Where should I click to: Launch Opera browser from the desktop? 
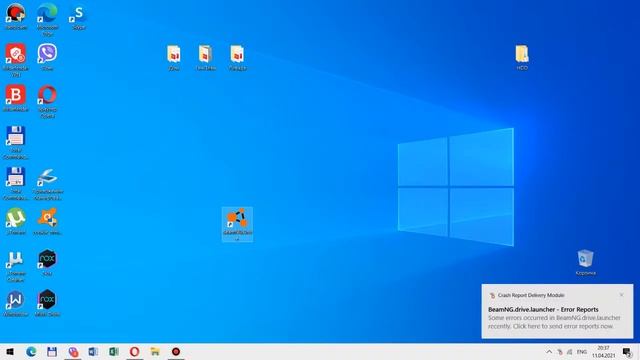pyautogui.click(x=47, y=101)
